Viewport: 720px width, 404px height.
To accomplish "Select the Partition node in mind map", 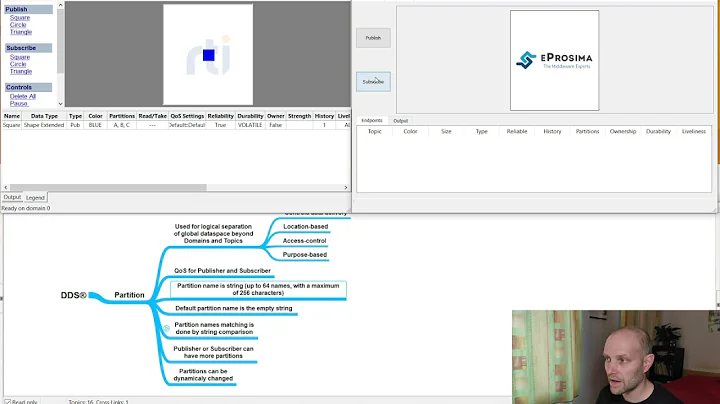I will point(129,295).
